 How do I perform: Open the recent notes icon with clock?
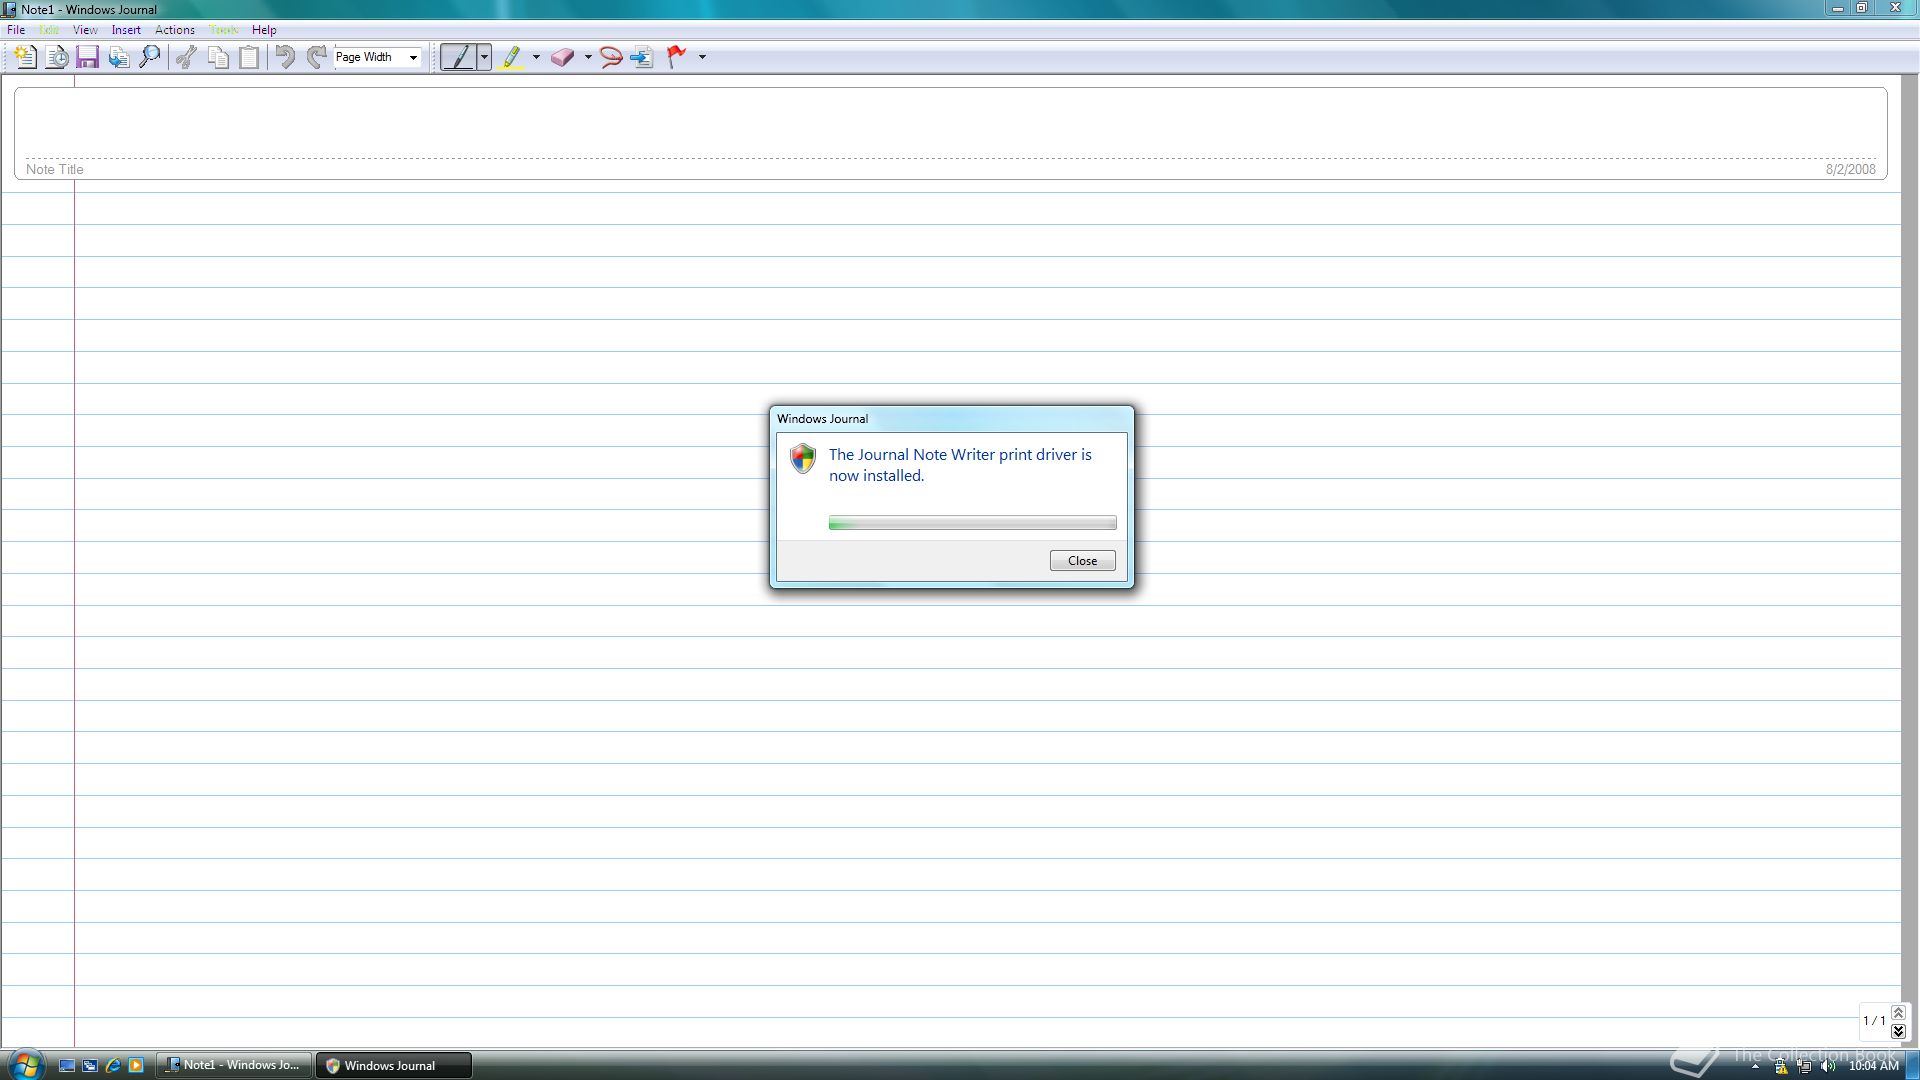tap(57, 57)
